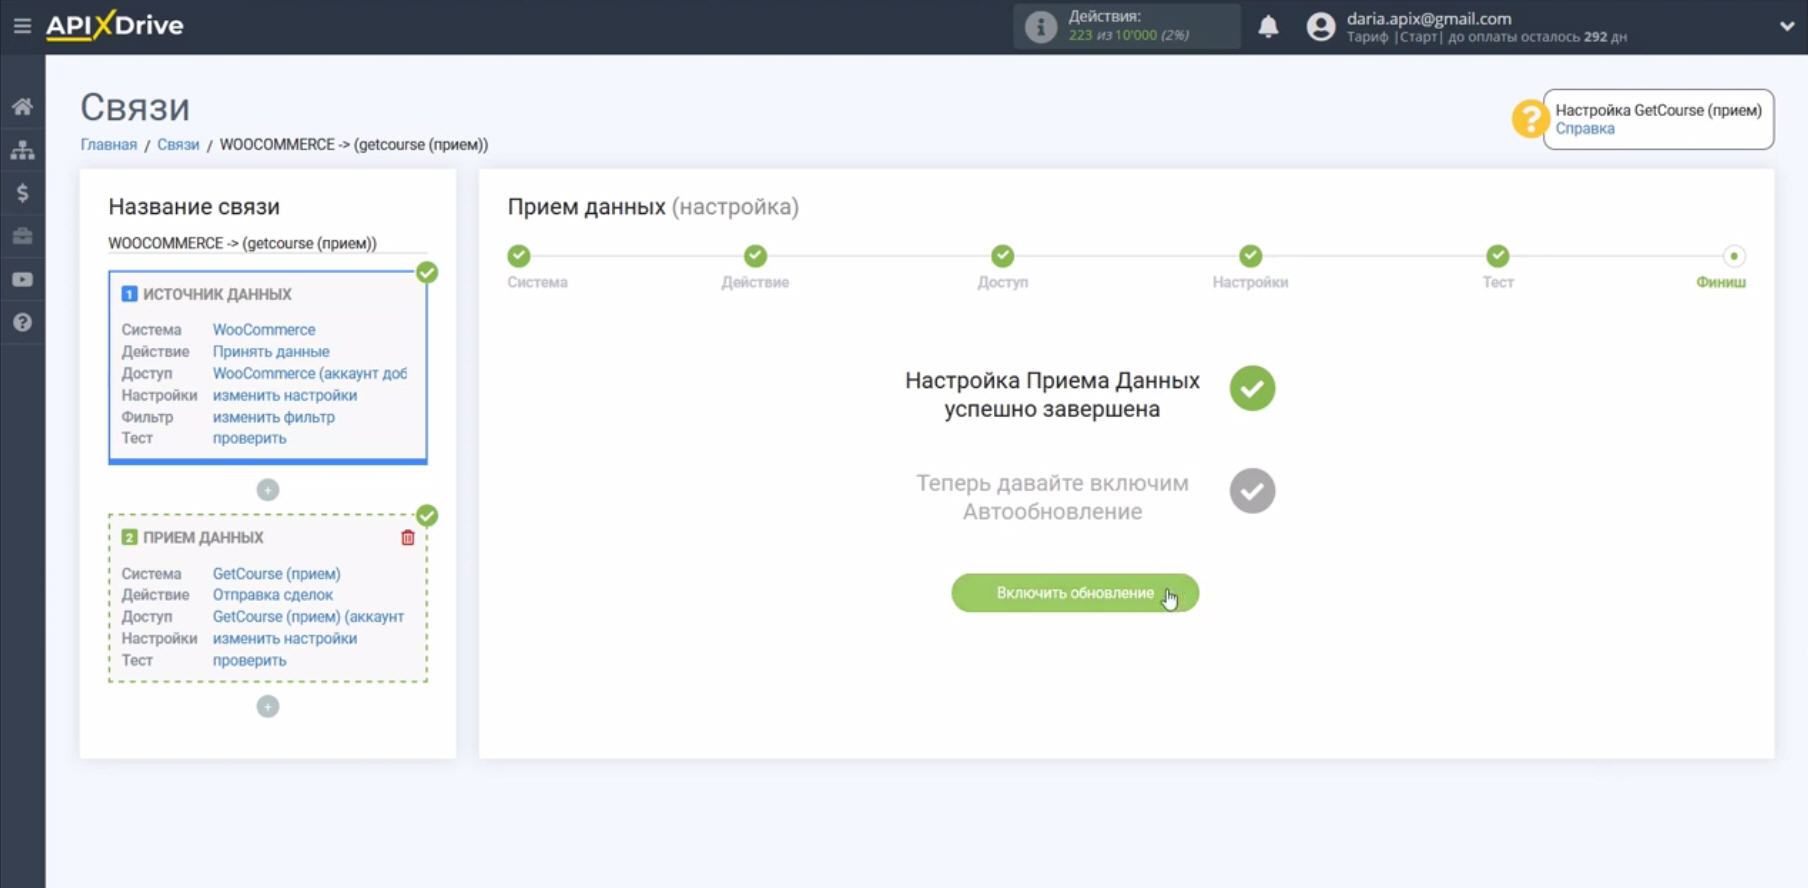Click Отправка сделок action link
This screenshot has width=1808, height=888.
pos(273,595)
